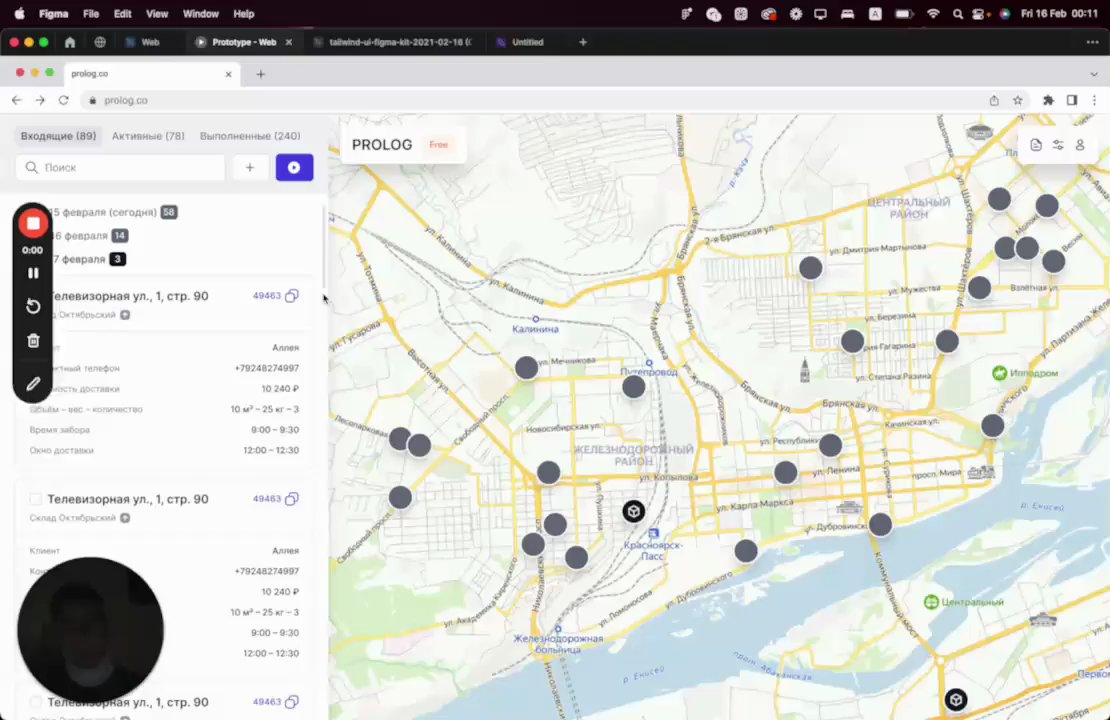This screenshot has height=720, width=1110.
Task: Open the Edit menu
Action: [122, 13]
